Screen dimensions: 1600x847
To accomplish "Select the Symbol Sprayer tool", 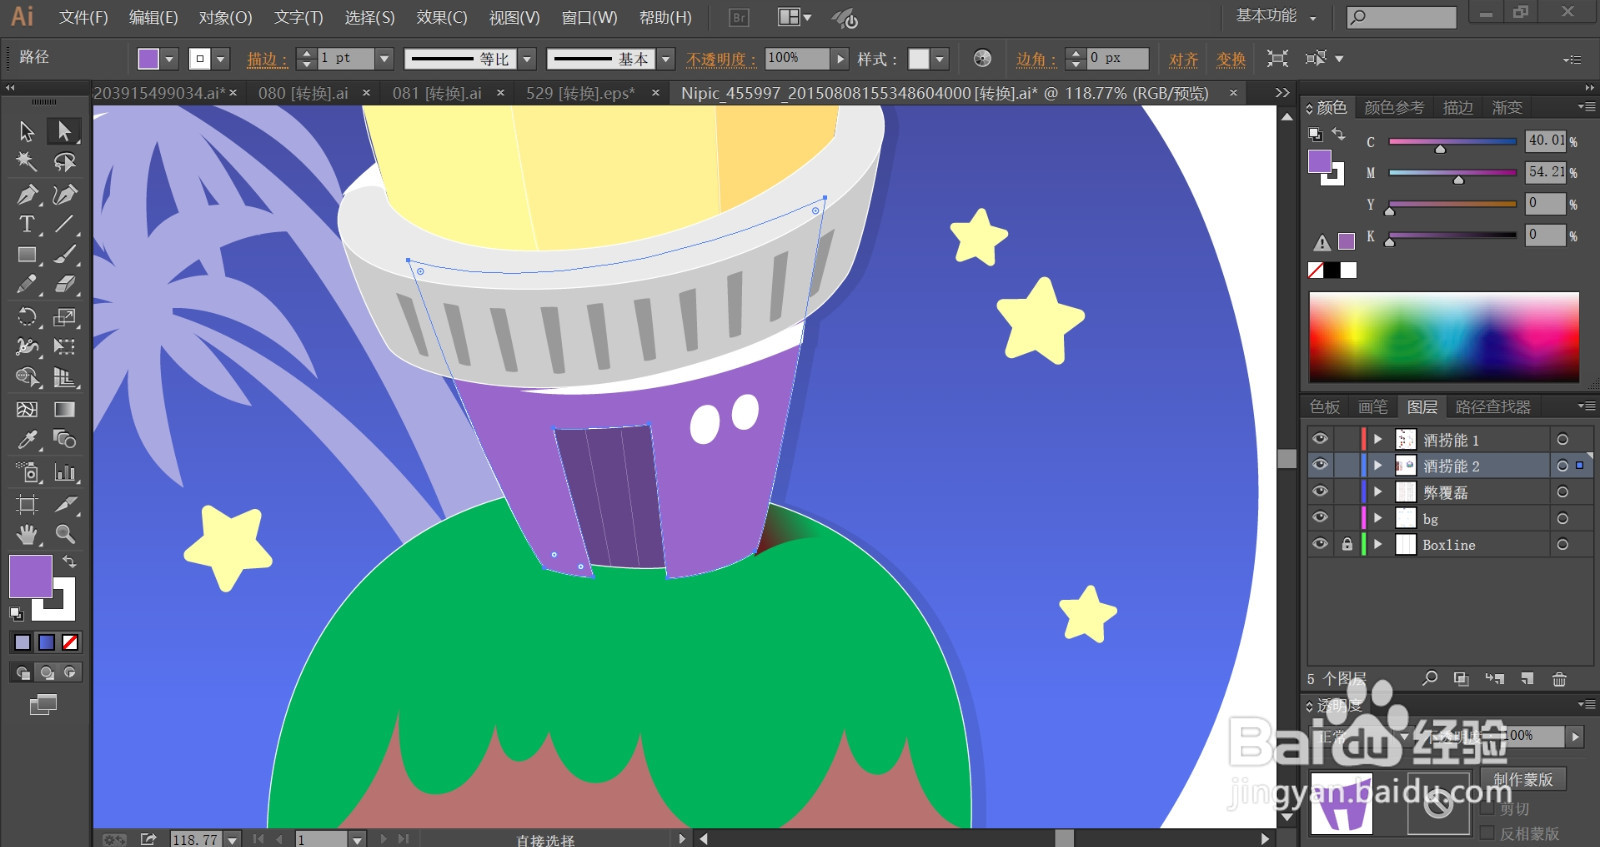I will coord(27,472).
